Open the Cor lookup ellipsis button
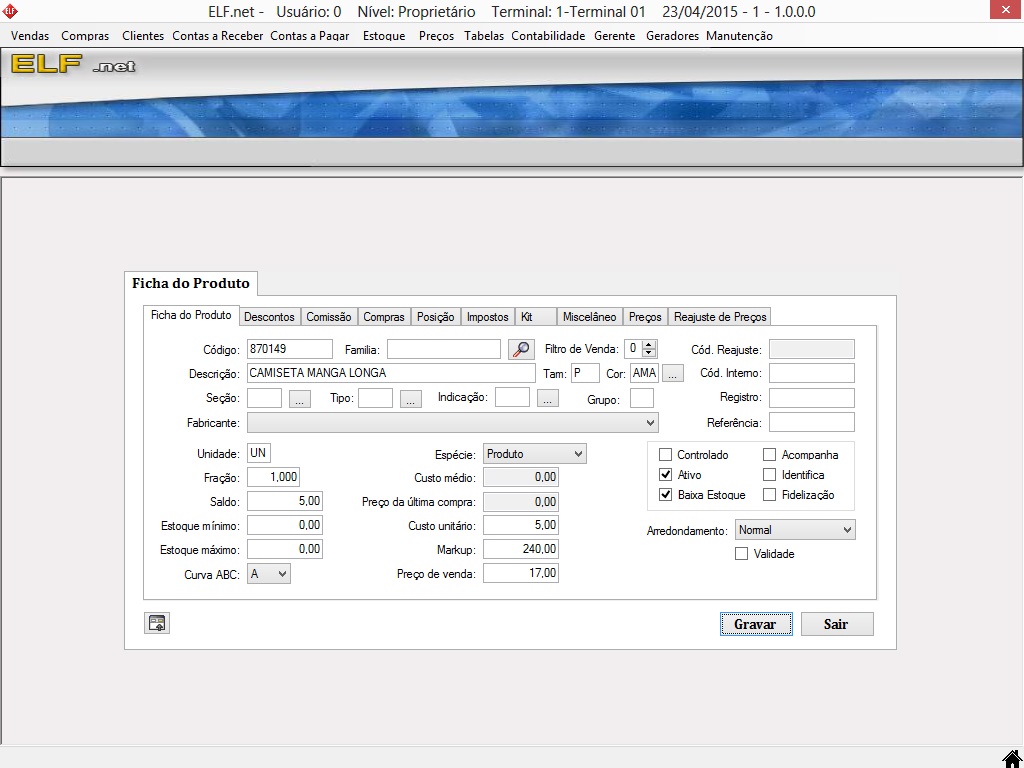This screenshot has height=768, width=1024. [672, 374]
